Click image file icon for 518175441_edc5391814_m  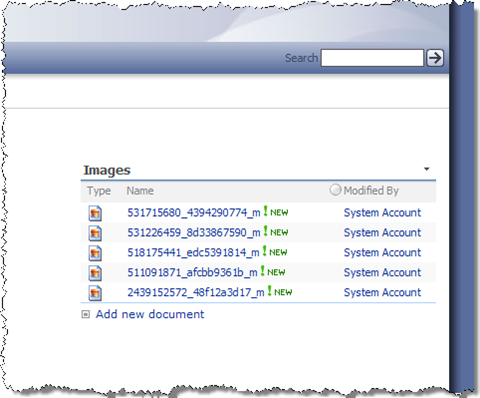click(95, 253)
